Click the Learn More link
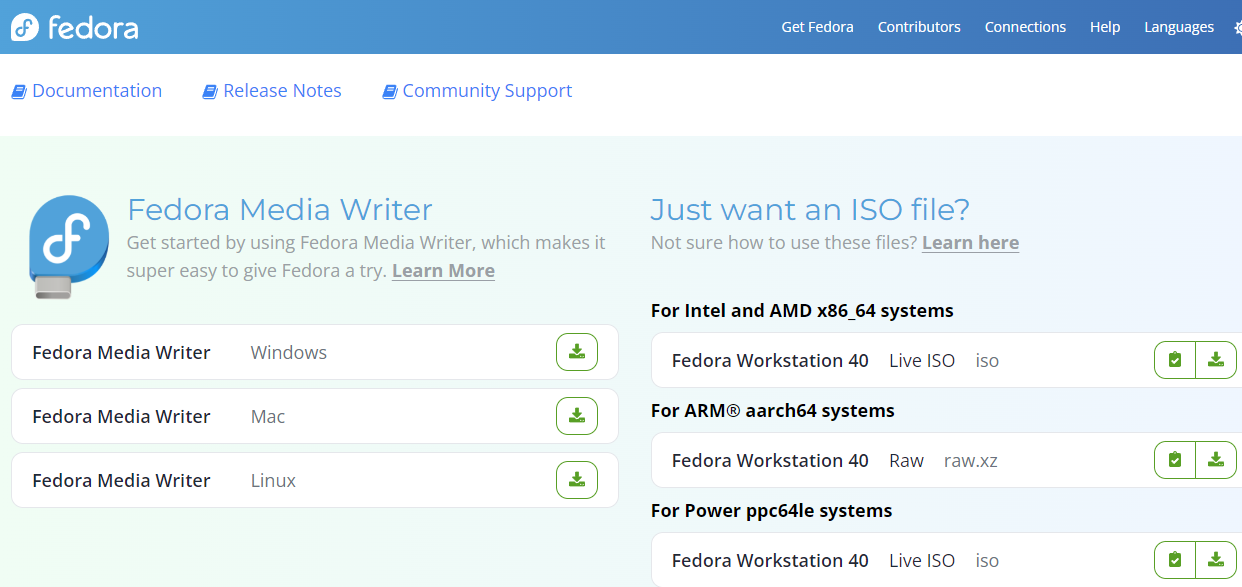The width and height of the screenshot is (1242, 587). click(x=443, y=271)
